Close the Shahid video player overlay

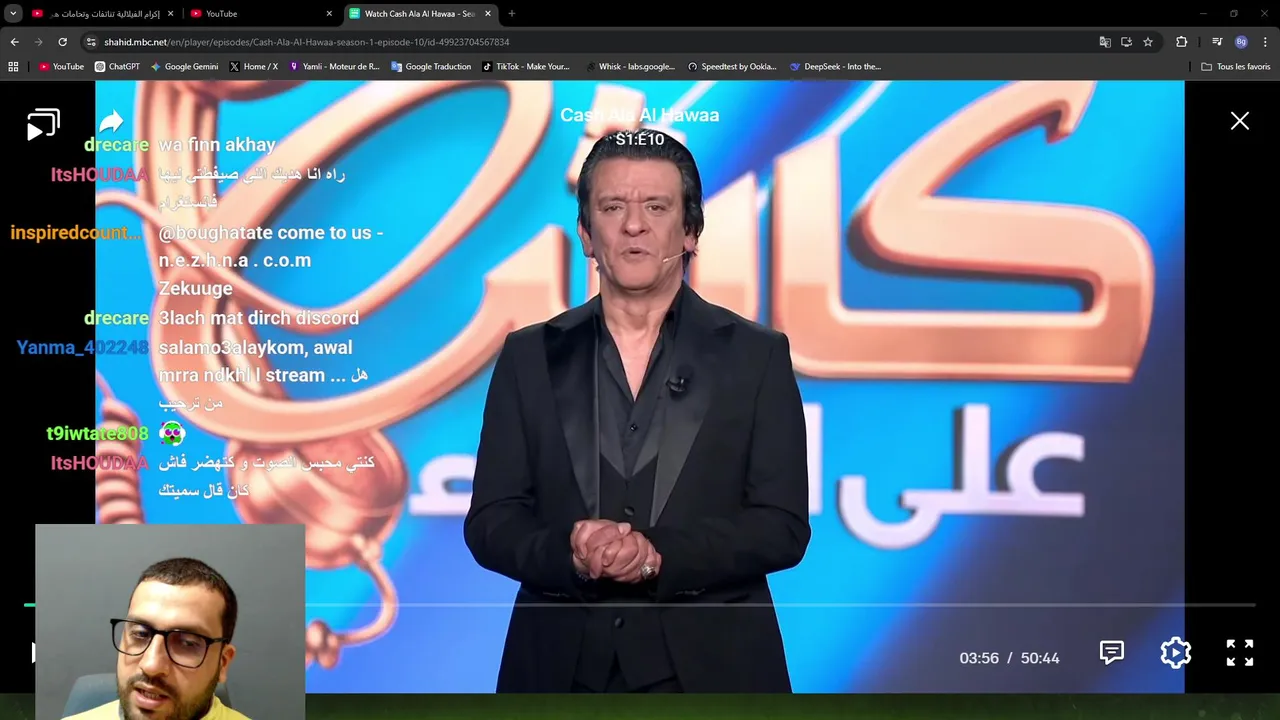pyautogui.click(x=1239, y=121)
